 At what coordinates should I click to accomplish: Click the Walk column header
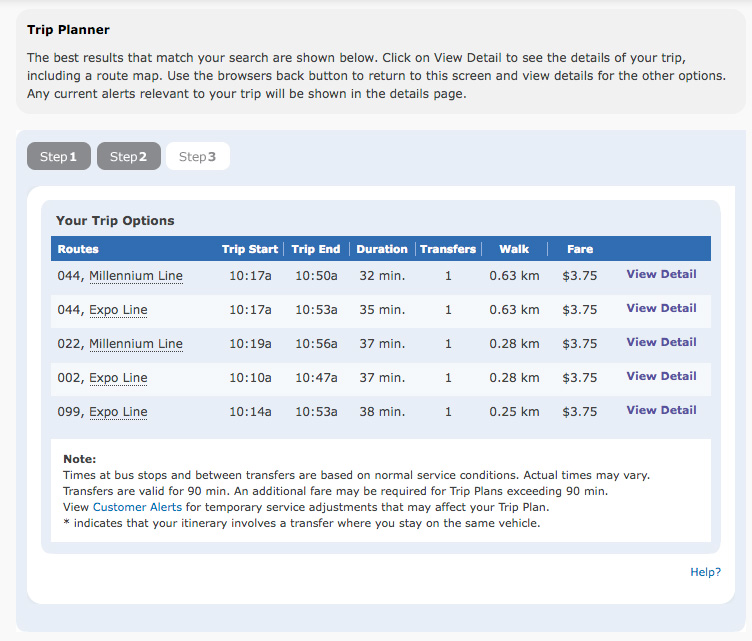[x=514, y=249]
